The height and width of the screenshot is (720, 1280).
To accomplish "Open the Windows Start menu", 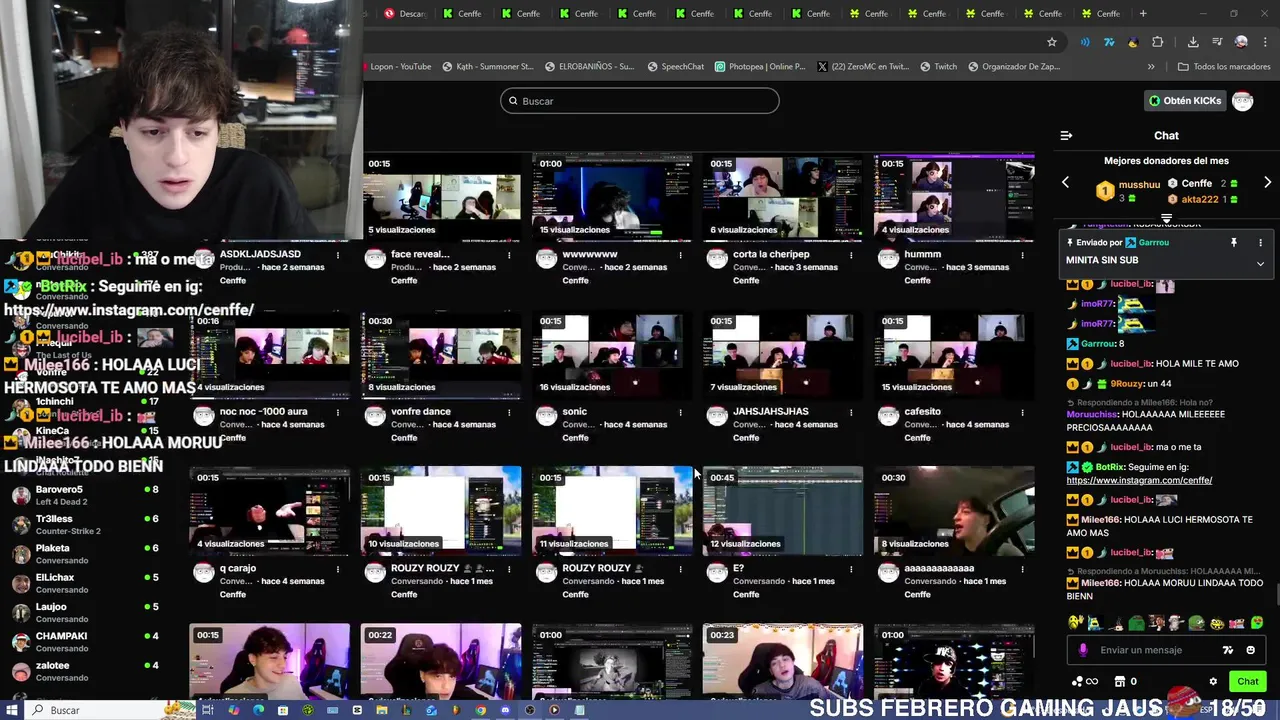I will coord(12,710).
